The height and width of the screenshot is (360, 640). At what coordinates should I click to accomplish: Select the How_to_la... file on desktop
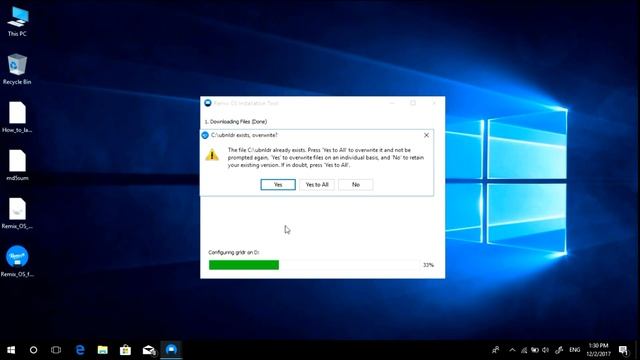point(17,118)
